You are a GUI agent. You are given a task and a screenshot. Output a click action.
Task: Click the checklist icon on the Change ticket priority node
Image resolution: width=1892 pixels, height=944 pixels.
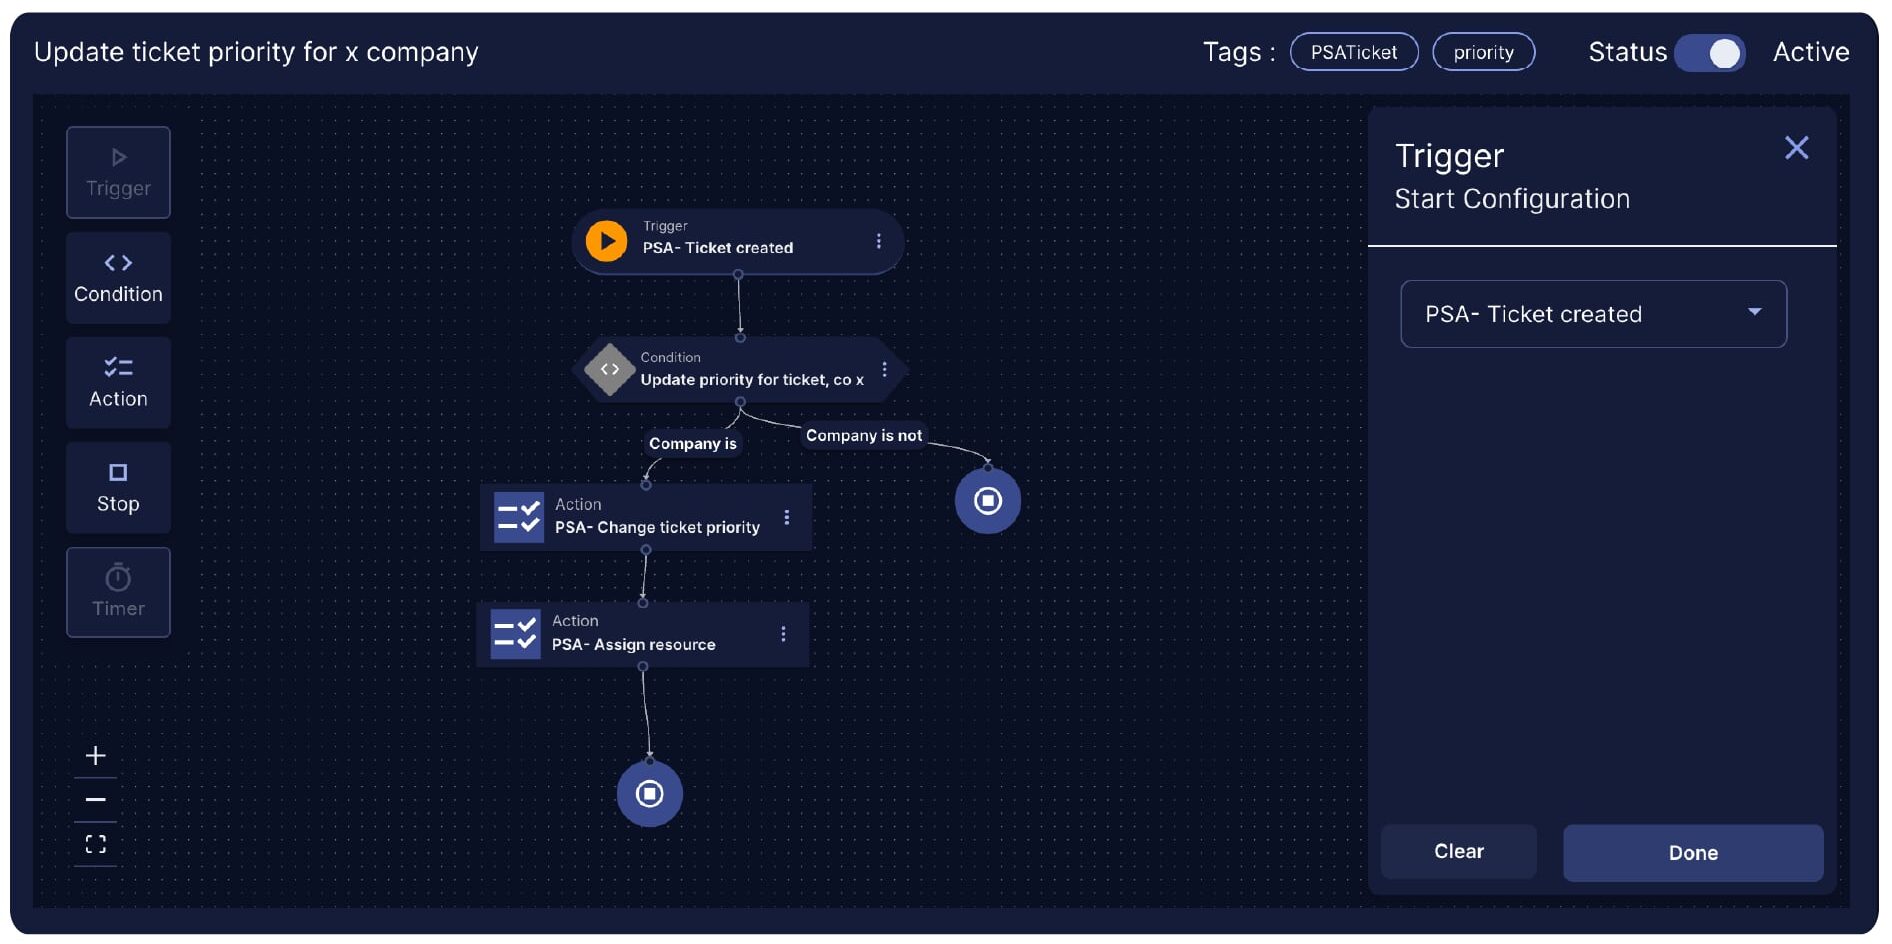[519, 517]
